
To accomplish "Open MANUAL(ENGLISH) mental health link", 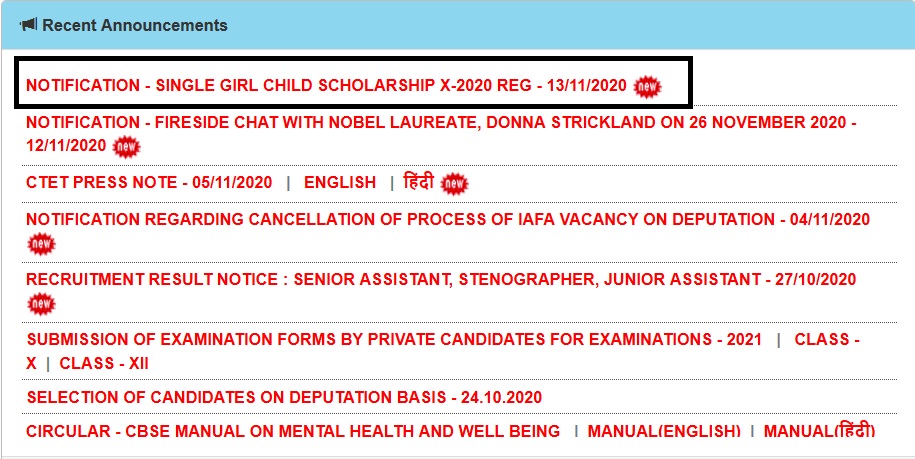I will (x=664, y=432).
